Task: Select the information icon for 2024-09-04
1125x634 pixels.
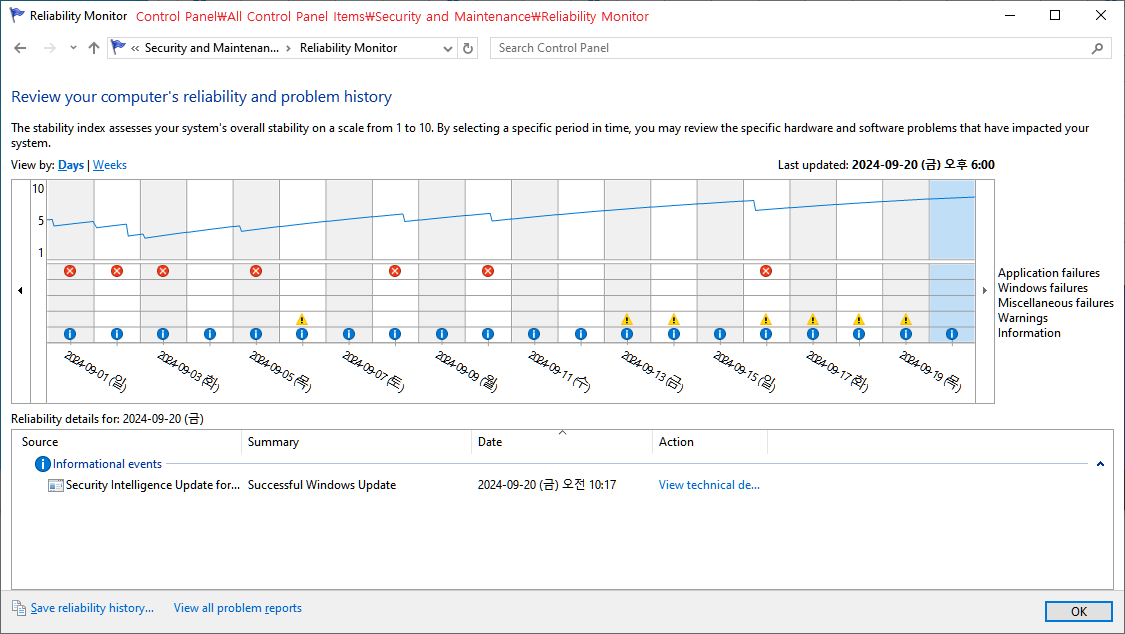Action: point(210,334)
